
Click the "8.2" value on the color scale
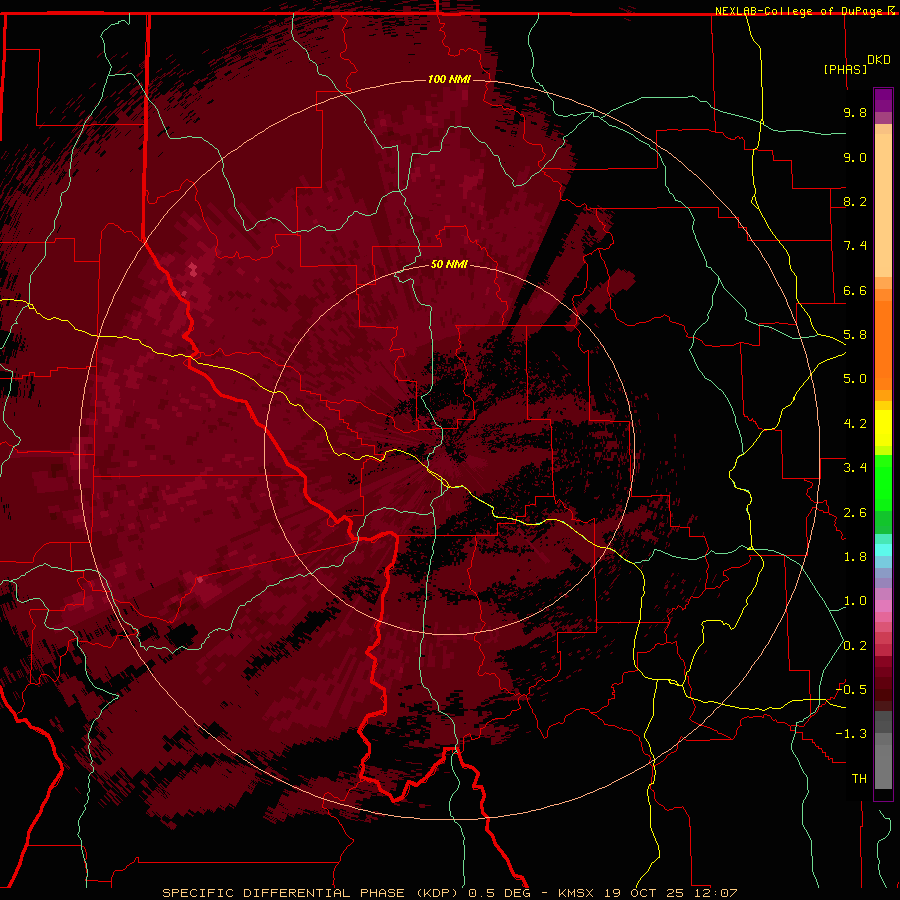855,201
